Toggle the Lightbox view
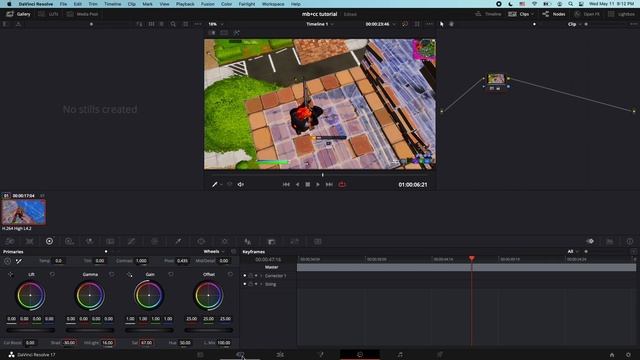 point(621,14)
